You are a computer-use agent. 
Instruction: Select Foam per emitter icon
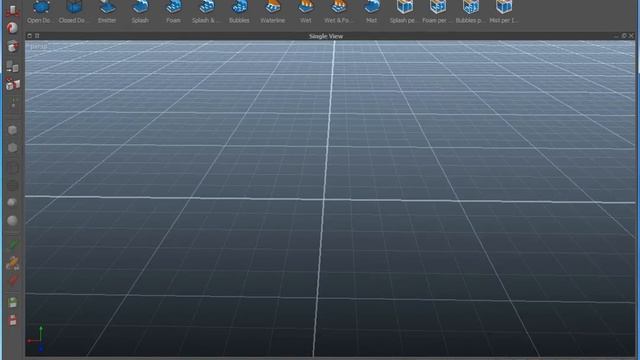[x=438, y=8]
